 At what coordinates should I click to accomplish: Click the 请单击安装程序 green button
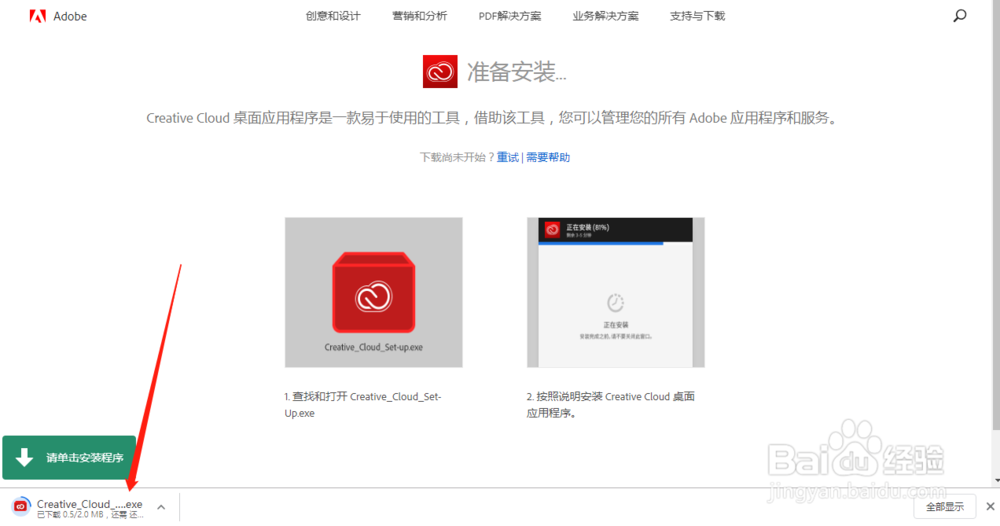(69, 457)
